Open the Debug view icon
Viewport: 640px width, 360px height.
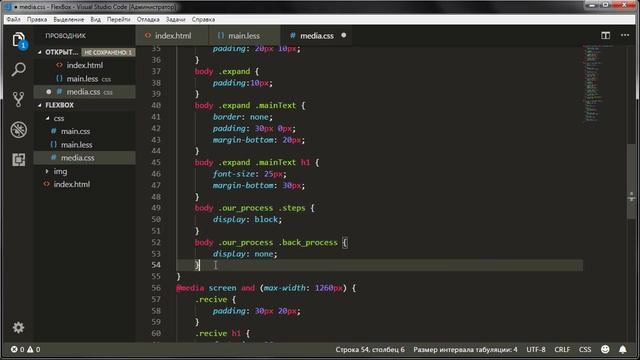pos(18,129)
